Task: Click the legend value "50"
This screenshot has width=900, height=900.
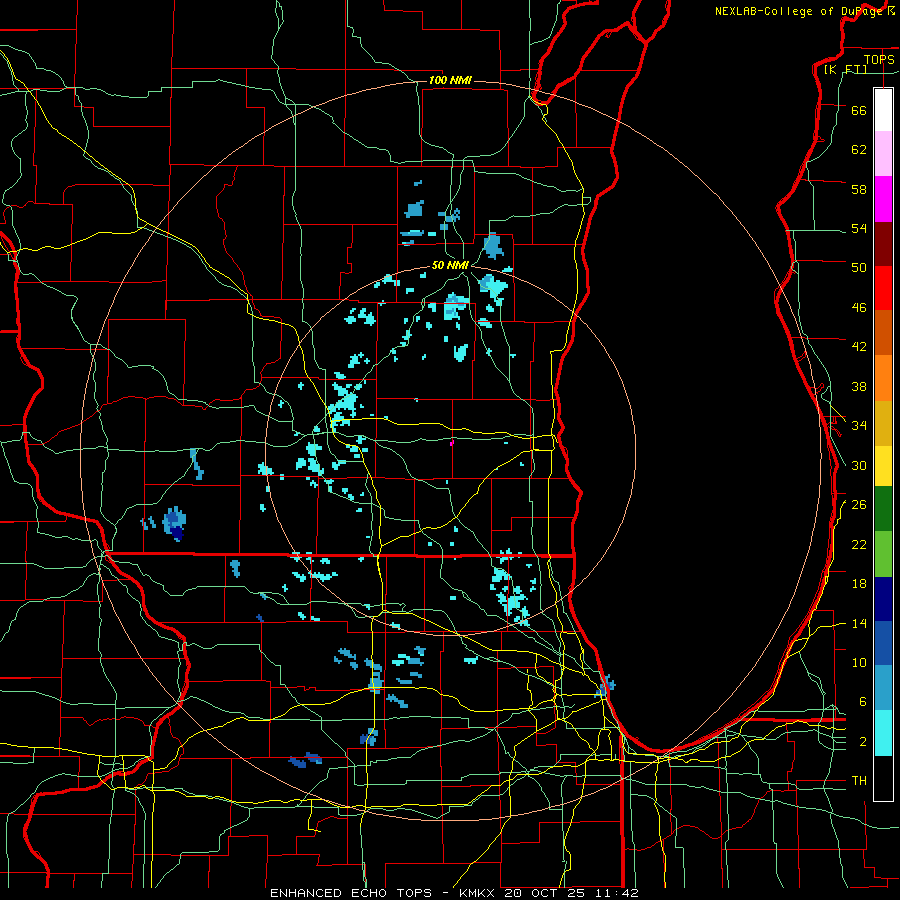Action: 859,268
